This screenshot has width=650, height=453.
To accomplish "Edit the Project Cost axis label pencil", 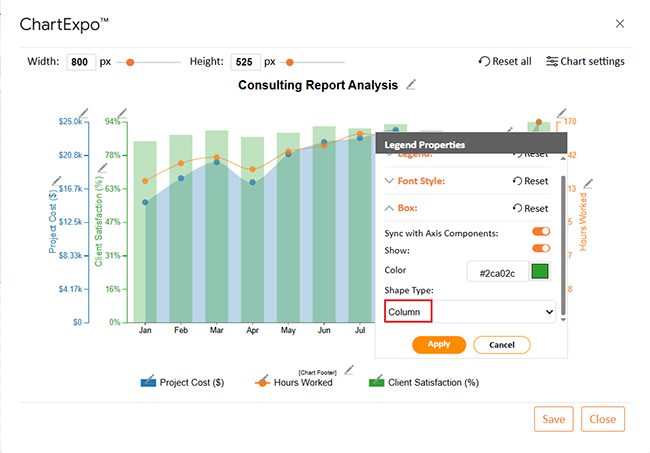I will 56,182.
